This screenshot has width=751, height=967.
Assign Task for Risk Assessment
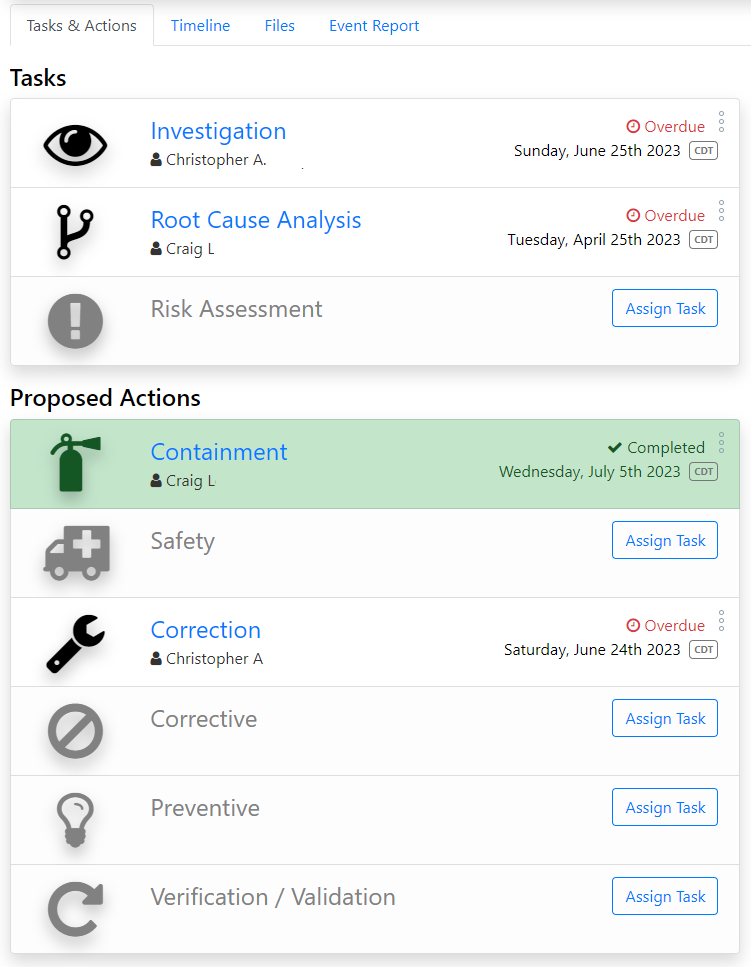[665, 309]
